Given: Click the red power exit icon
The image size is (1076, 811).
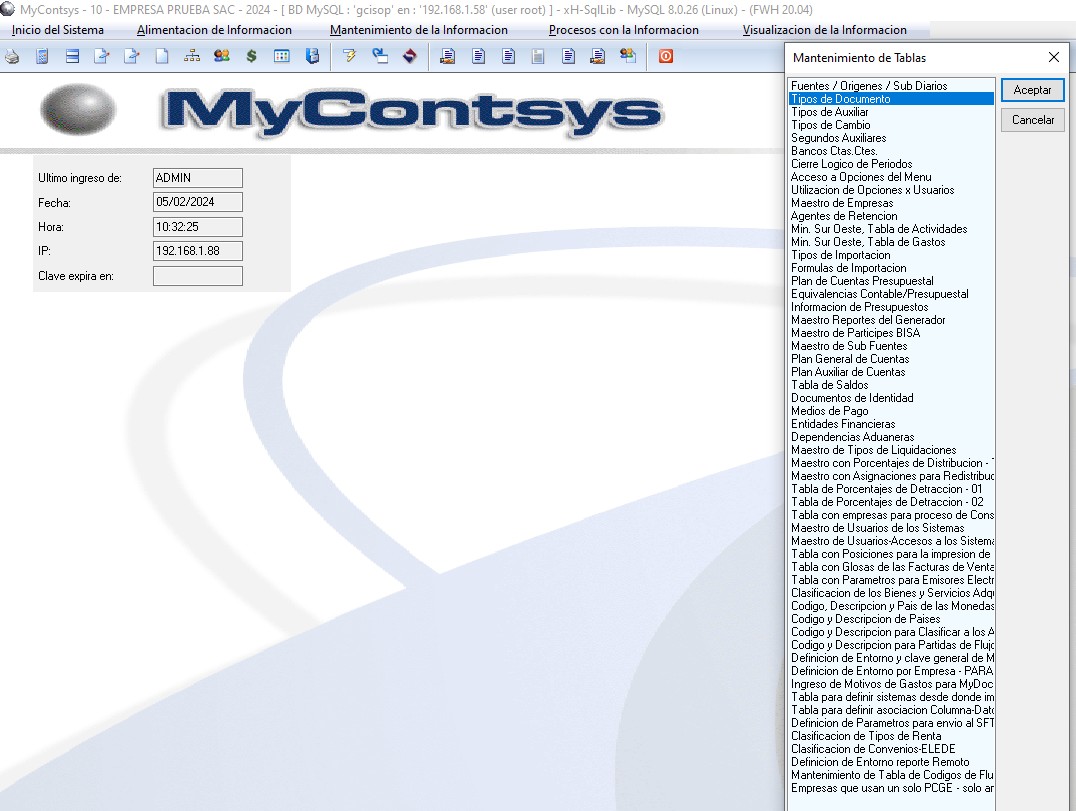Looking at the screenshot, I should (x=665, y=57).
